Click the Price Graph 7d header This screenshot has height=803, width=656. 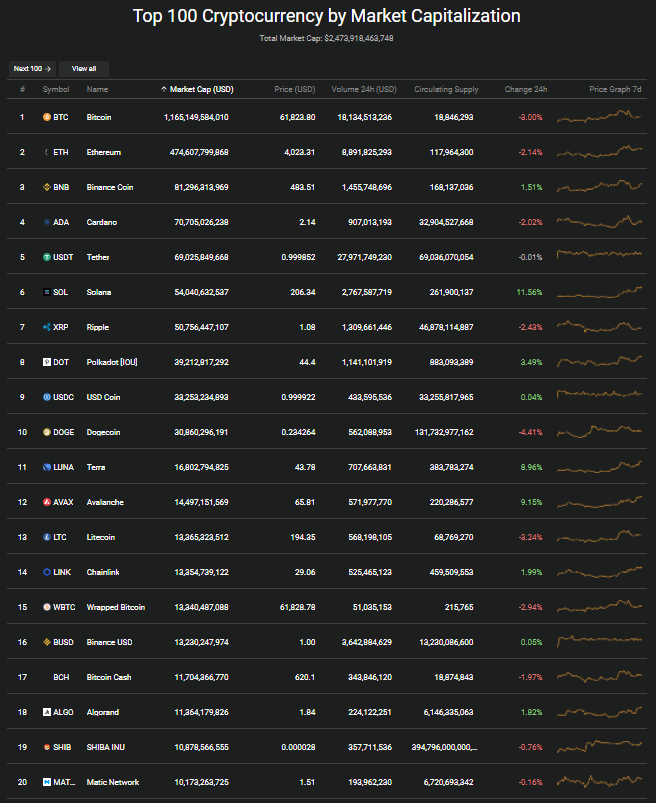pos(615,89)
